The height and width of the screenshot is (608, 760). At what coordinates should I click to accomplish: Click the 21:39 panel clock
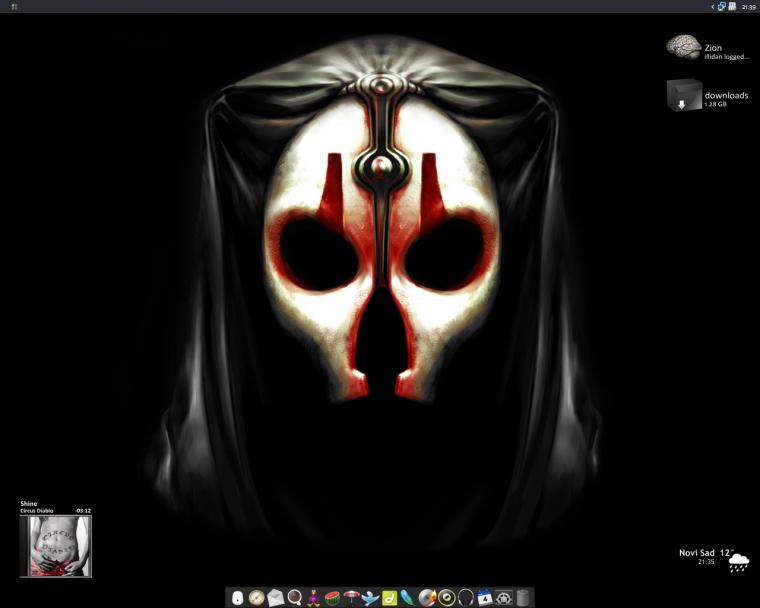point(749,7)
